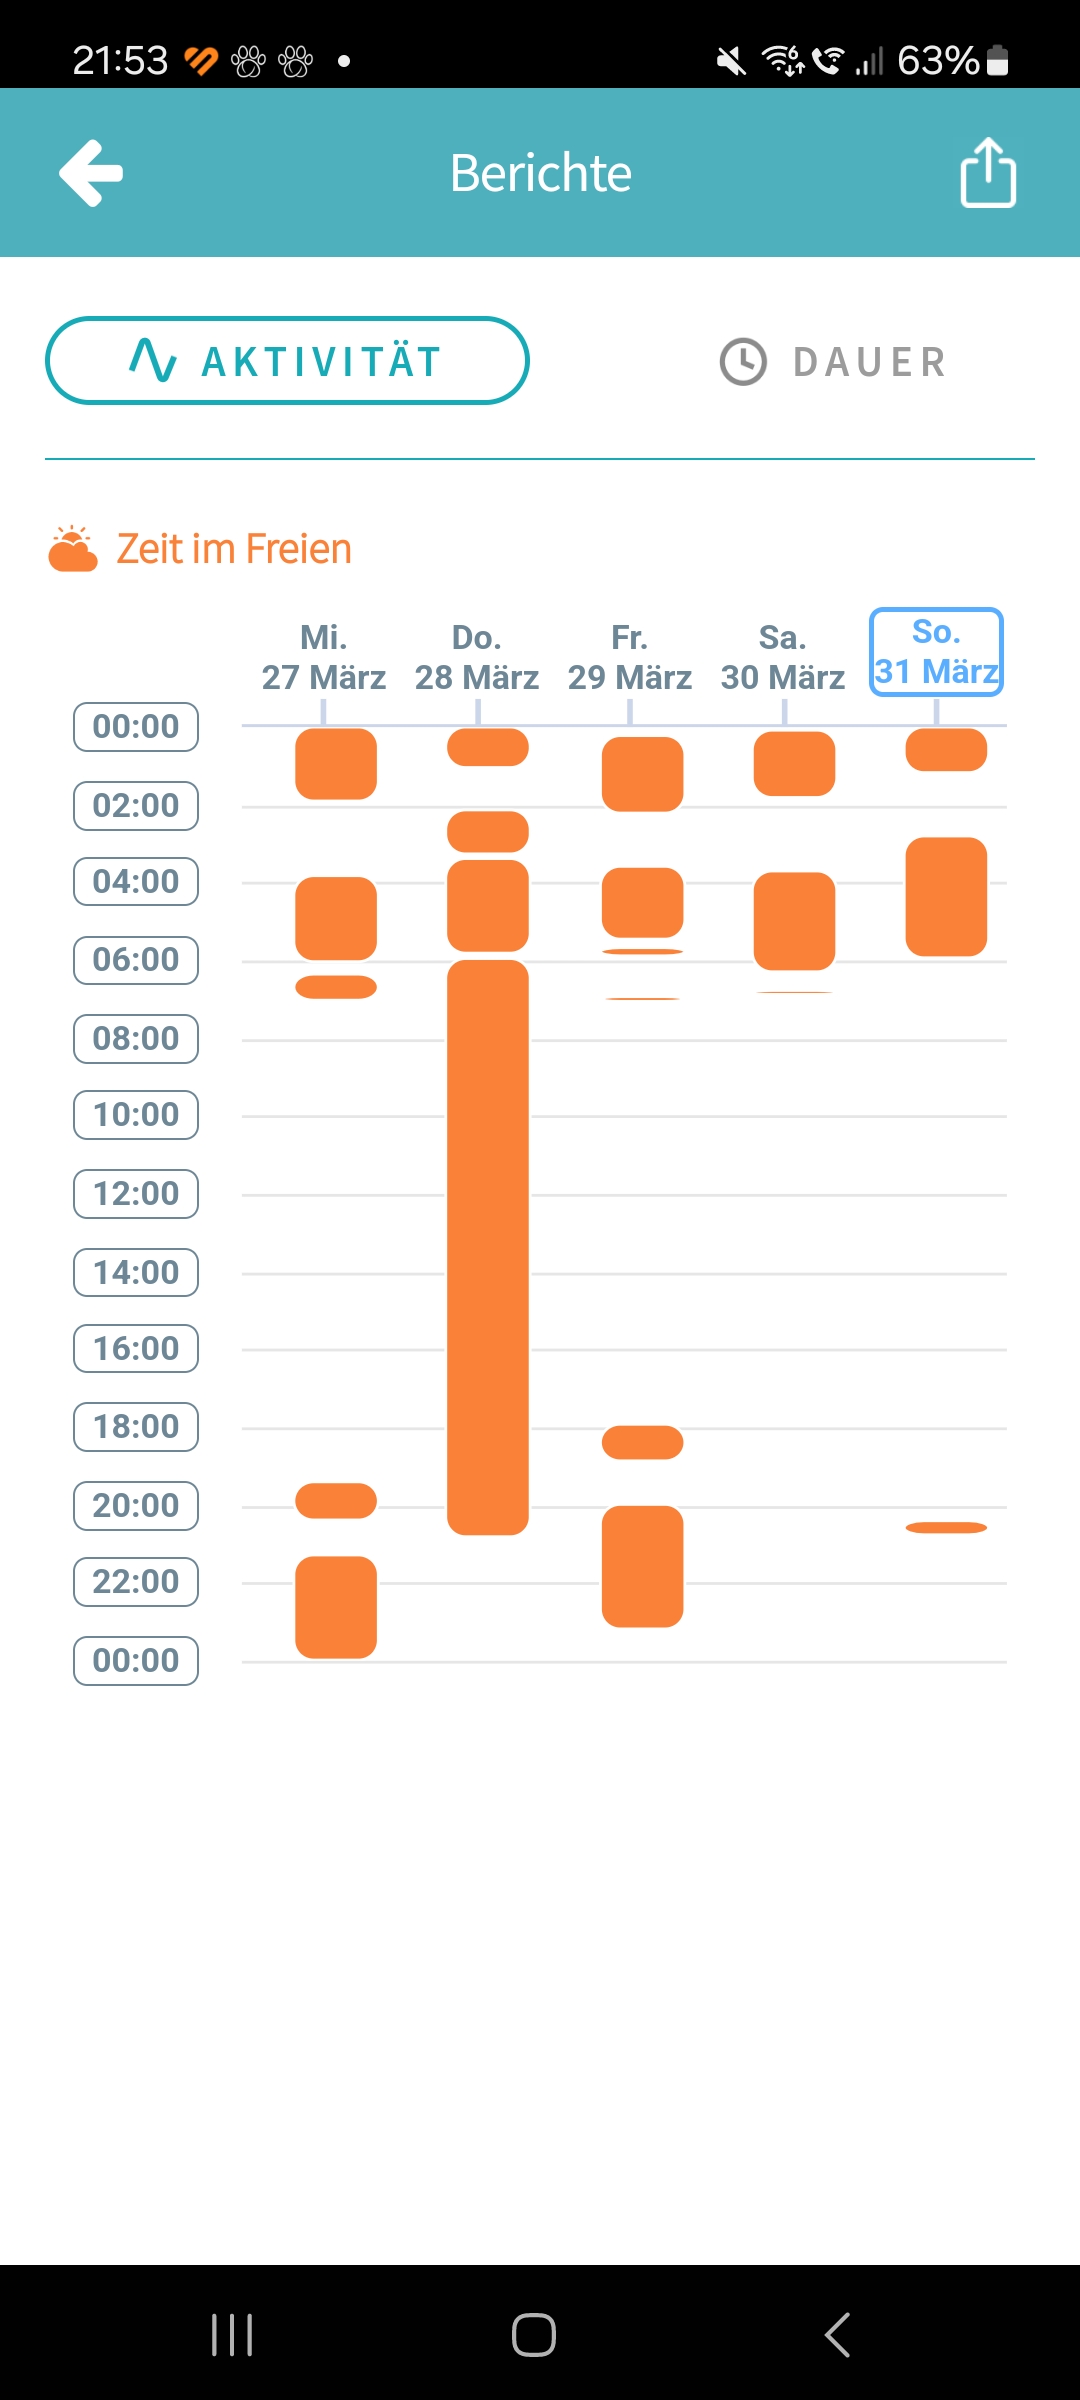Image resolution: width=1080 pixels, height=2400 pixels.
Task: Tap the 12:00 time label
Action: pos(136,1194)
